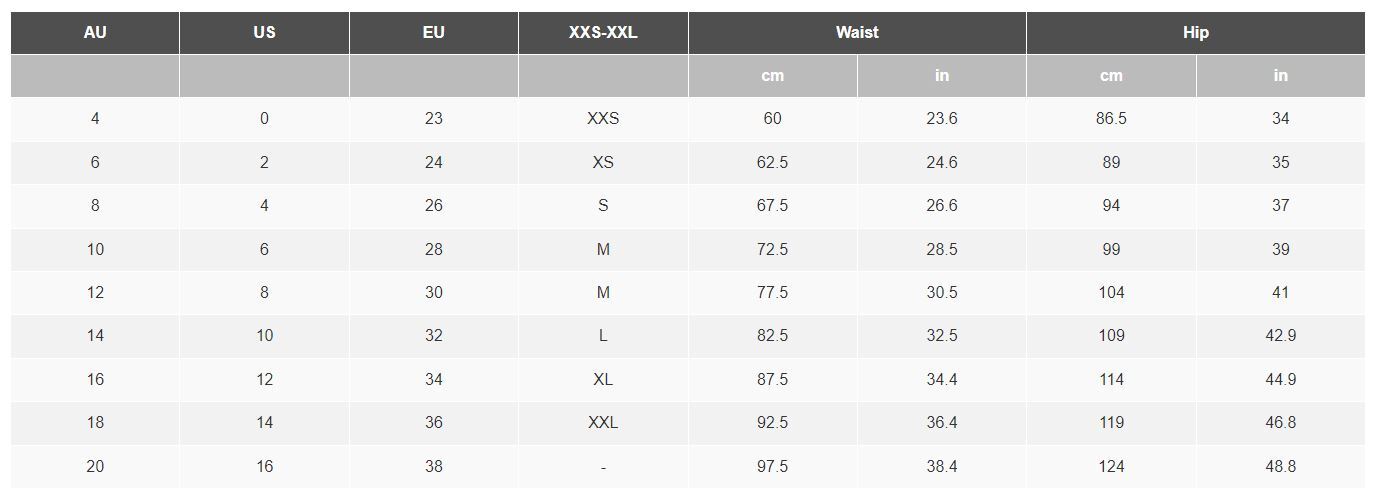
Task: Select the EU column header
Action: [x=434, y=33]
